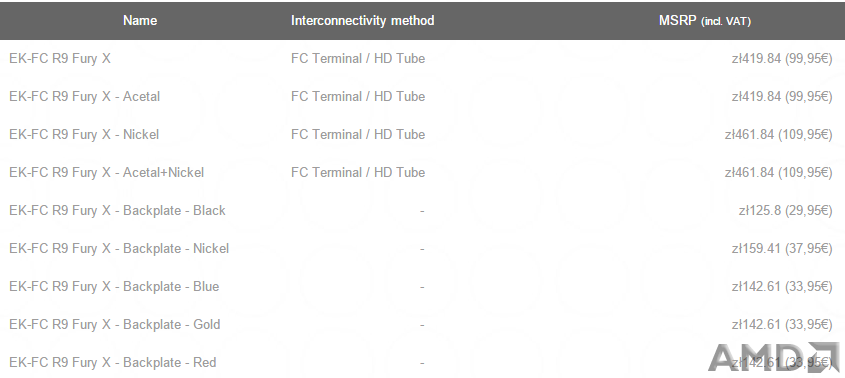Open the EK-FC R9 Fury X product
845x378 pixels.
pos(60,58)
